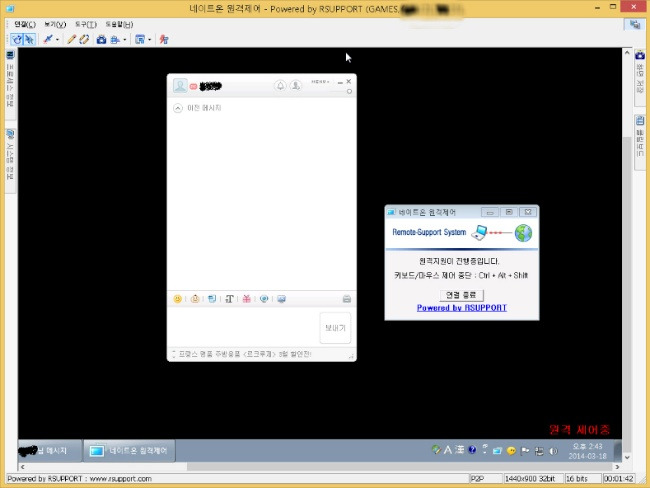Click the network icon in remote tray

(x=539, y=451)
